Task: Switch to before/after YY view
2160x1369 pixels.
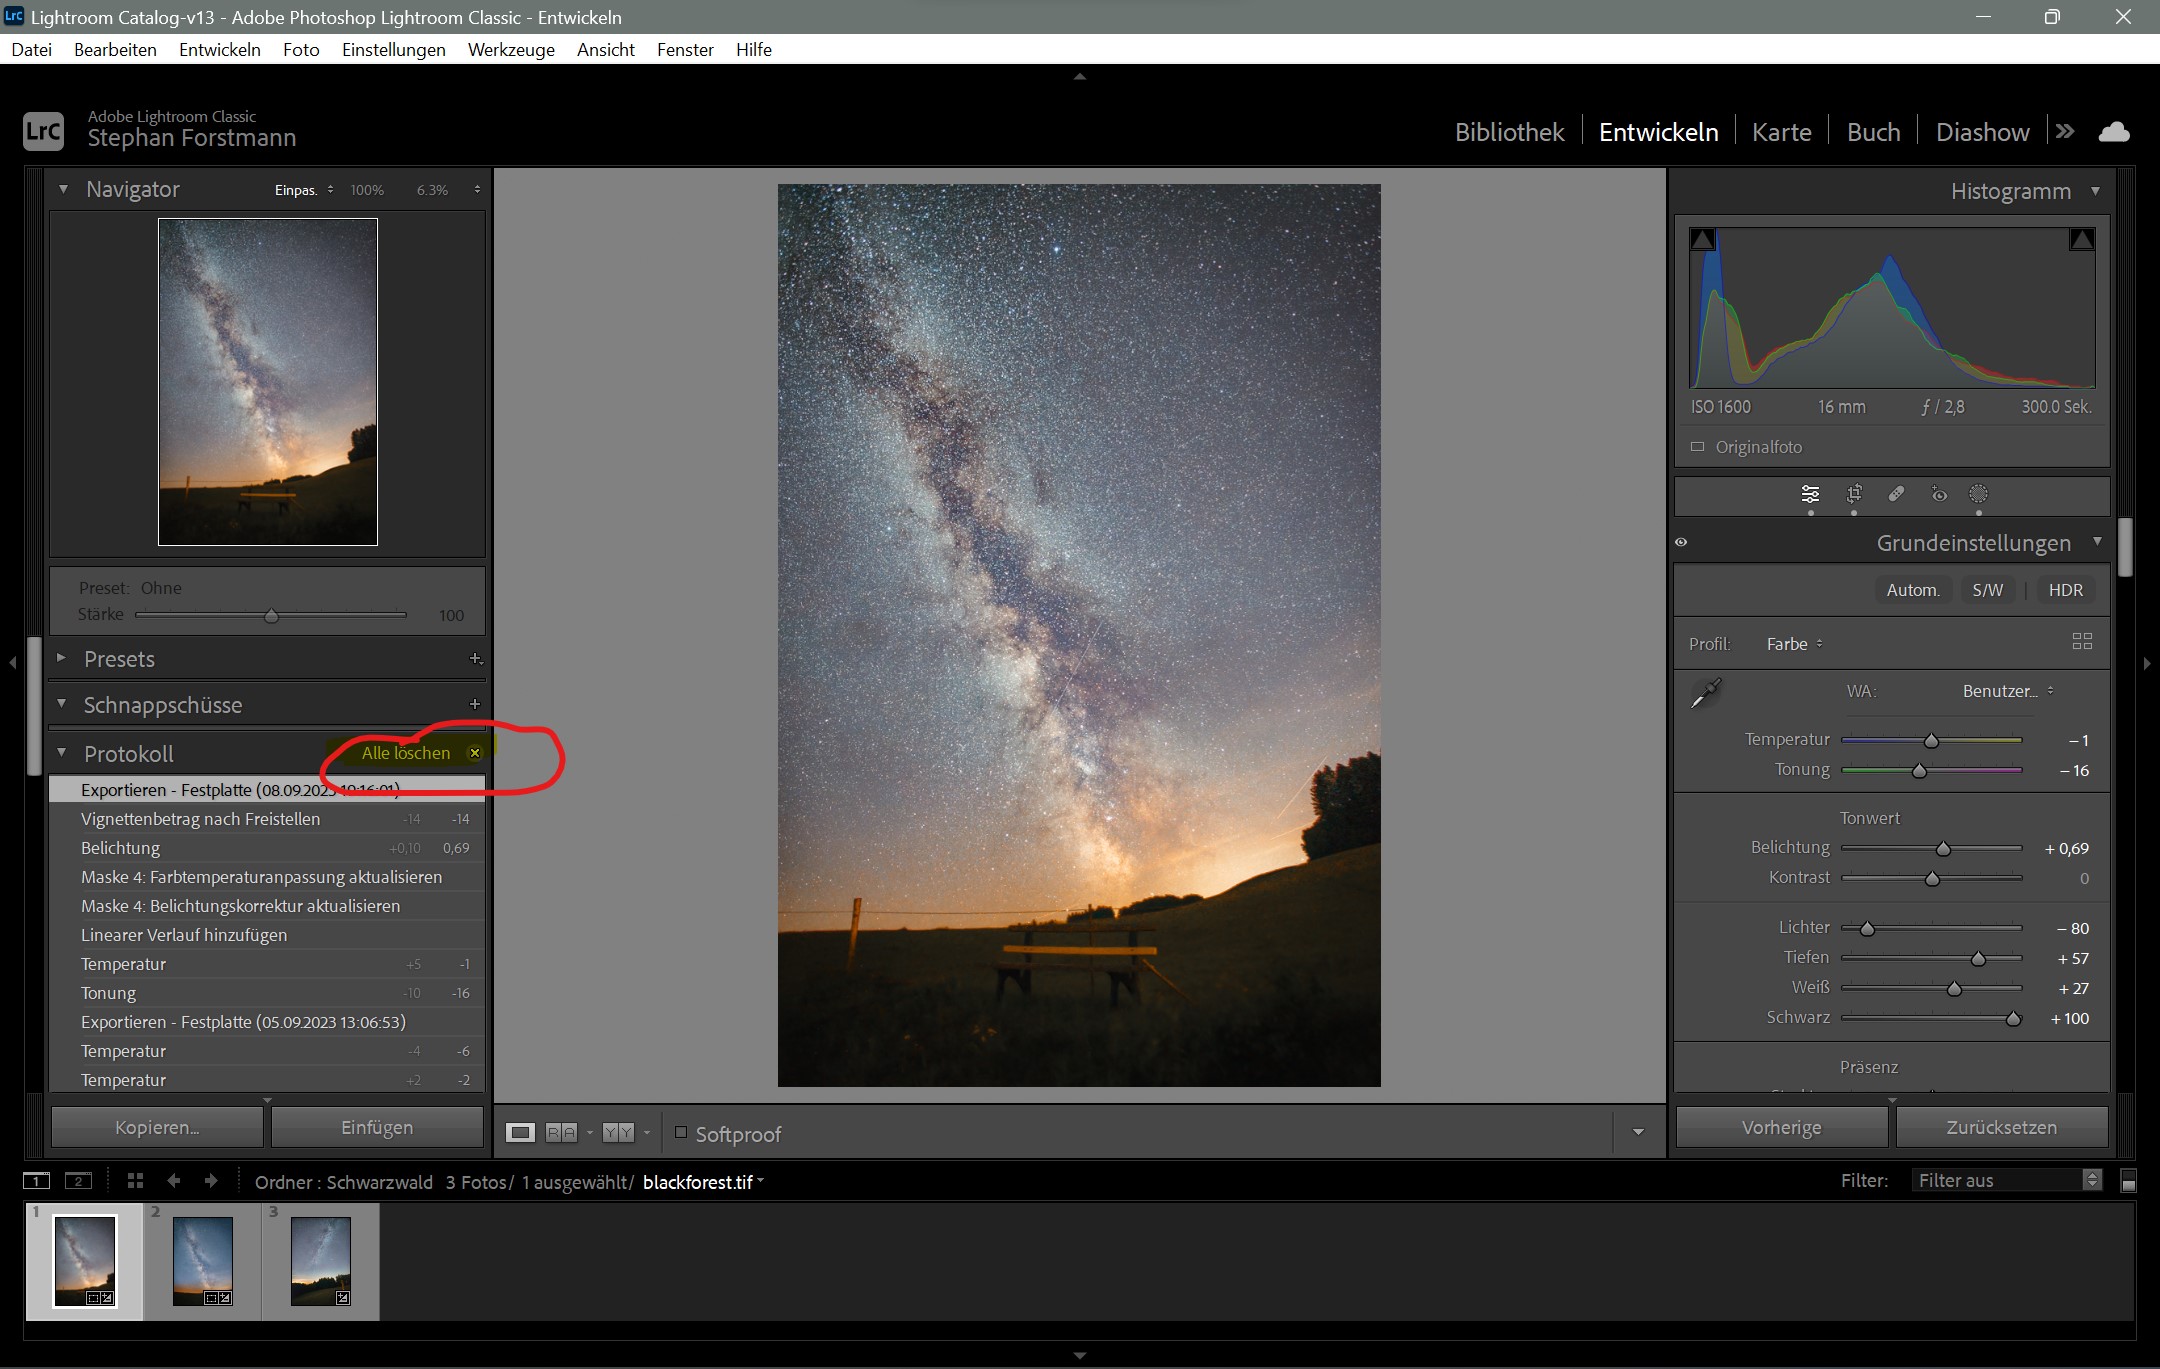Action: (x=618, y=1132)
